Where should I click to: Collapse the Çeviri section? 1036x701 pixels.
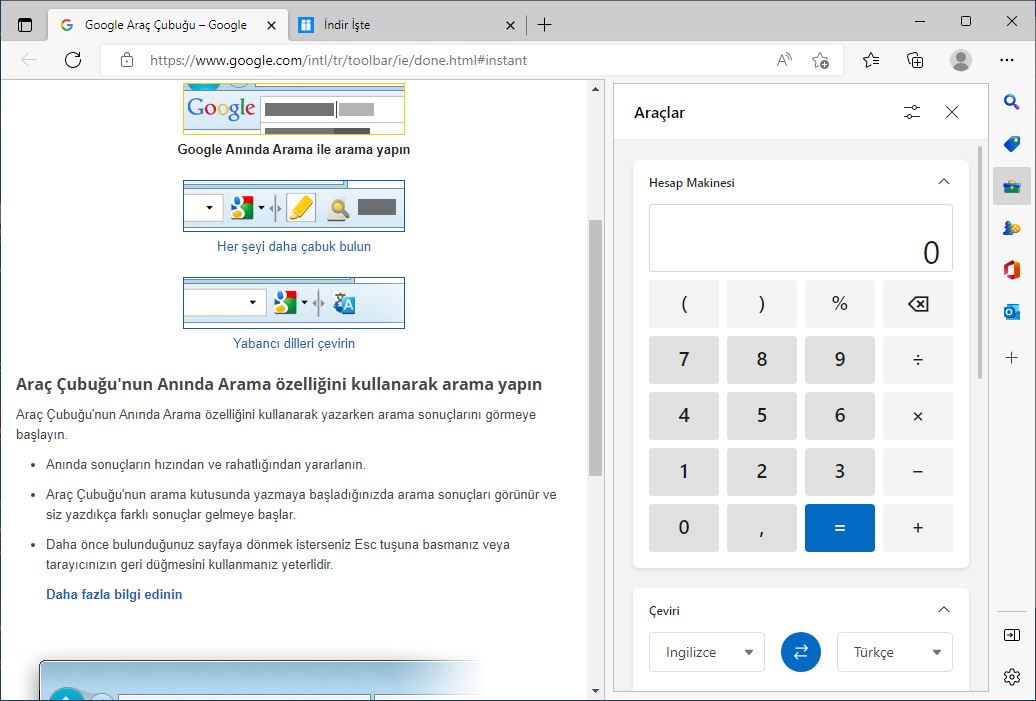944,610
